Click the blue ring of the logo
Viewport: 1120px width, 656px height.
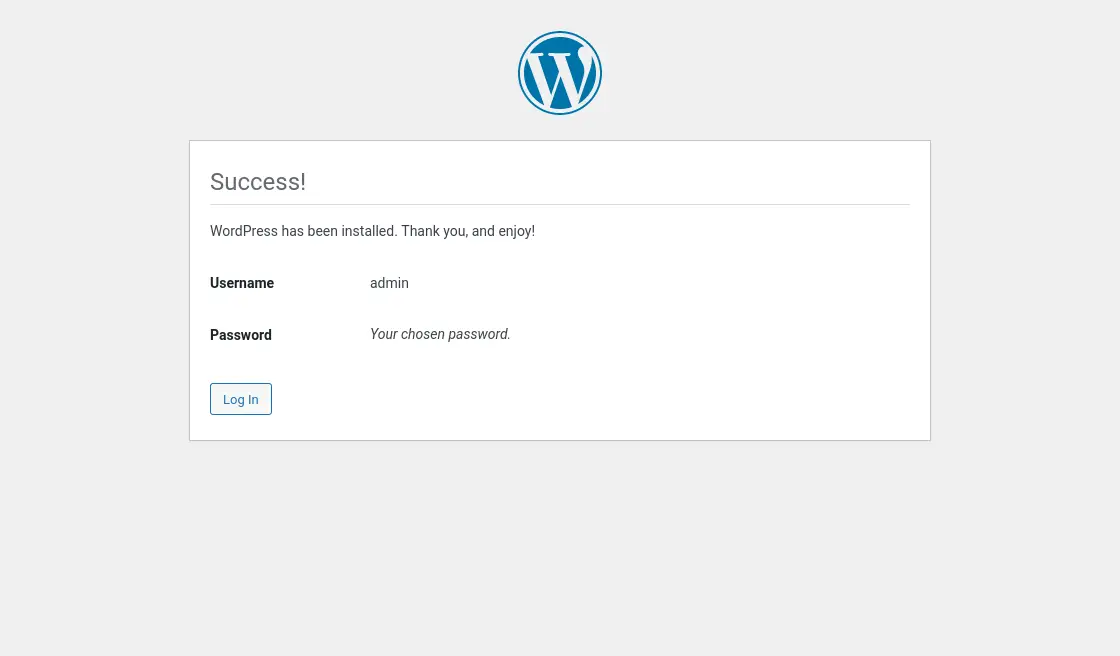pos(560,33)
